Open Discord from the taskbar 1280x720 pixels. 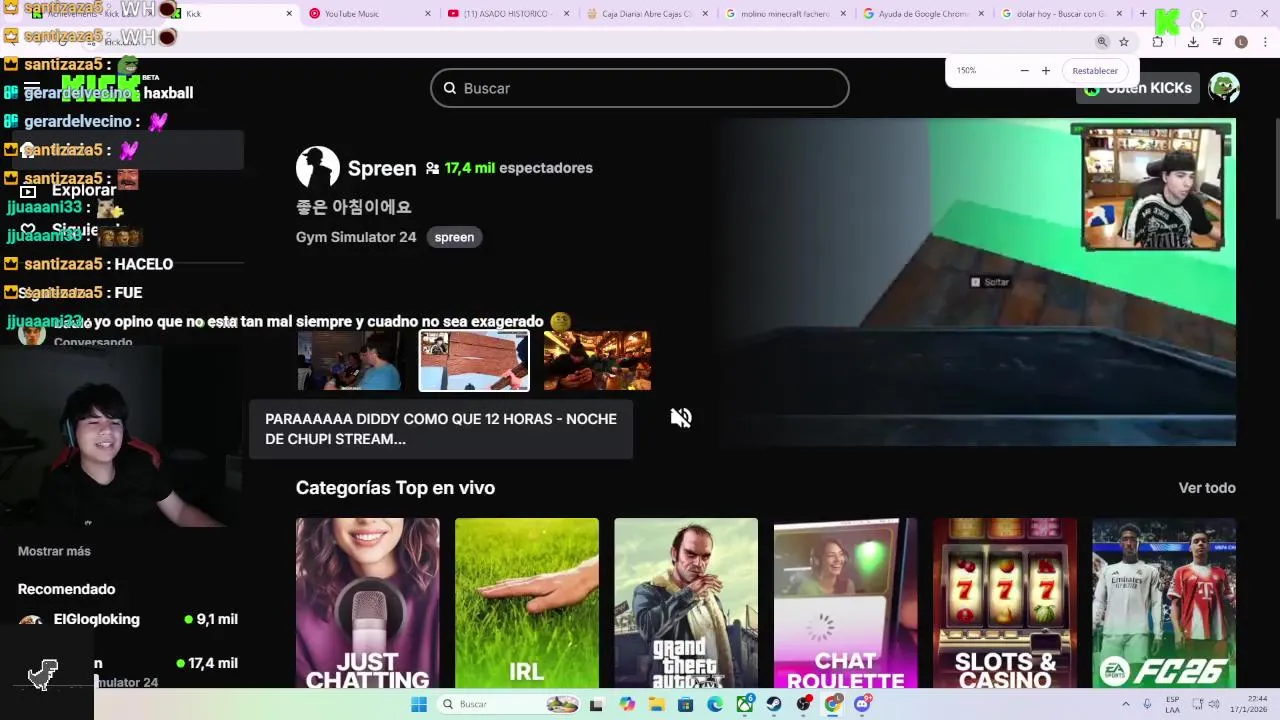(x=862, y=704)
